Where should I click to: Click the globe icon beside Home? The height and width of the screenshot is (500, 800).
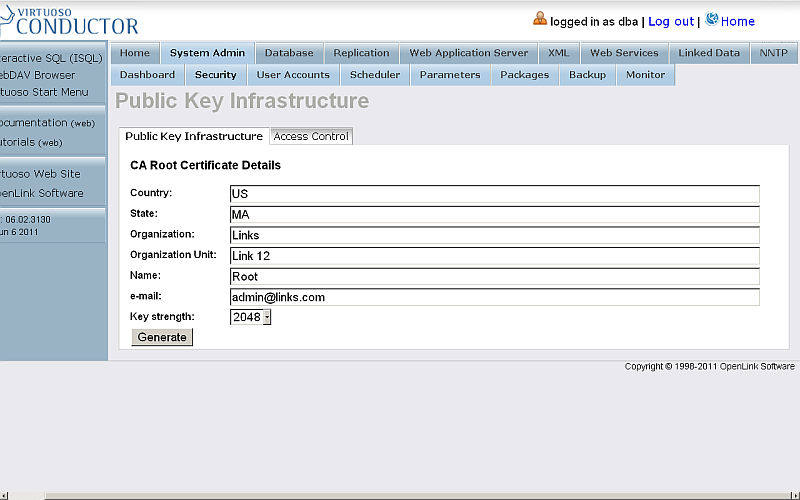(712, 19)
